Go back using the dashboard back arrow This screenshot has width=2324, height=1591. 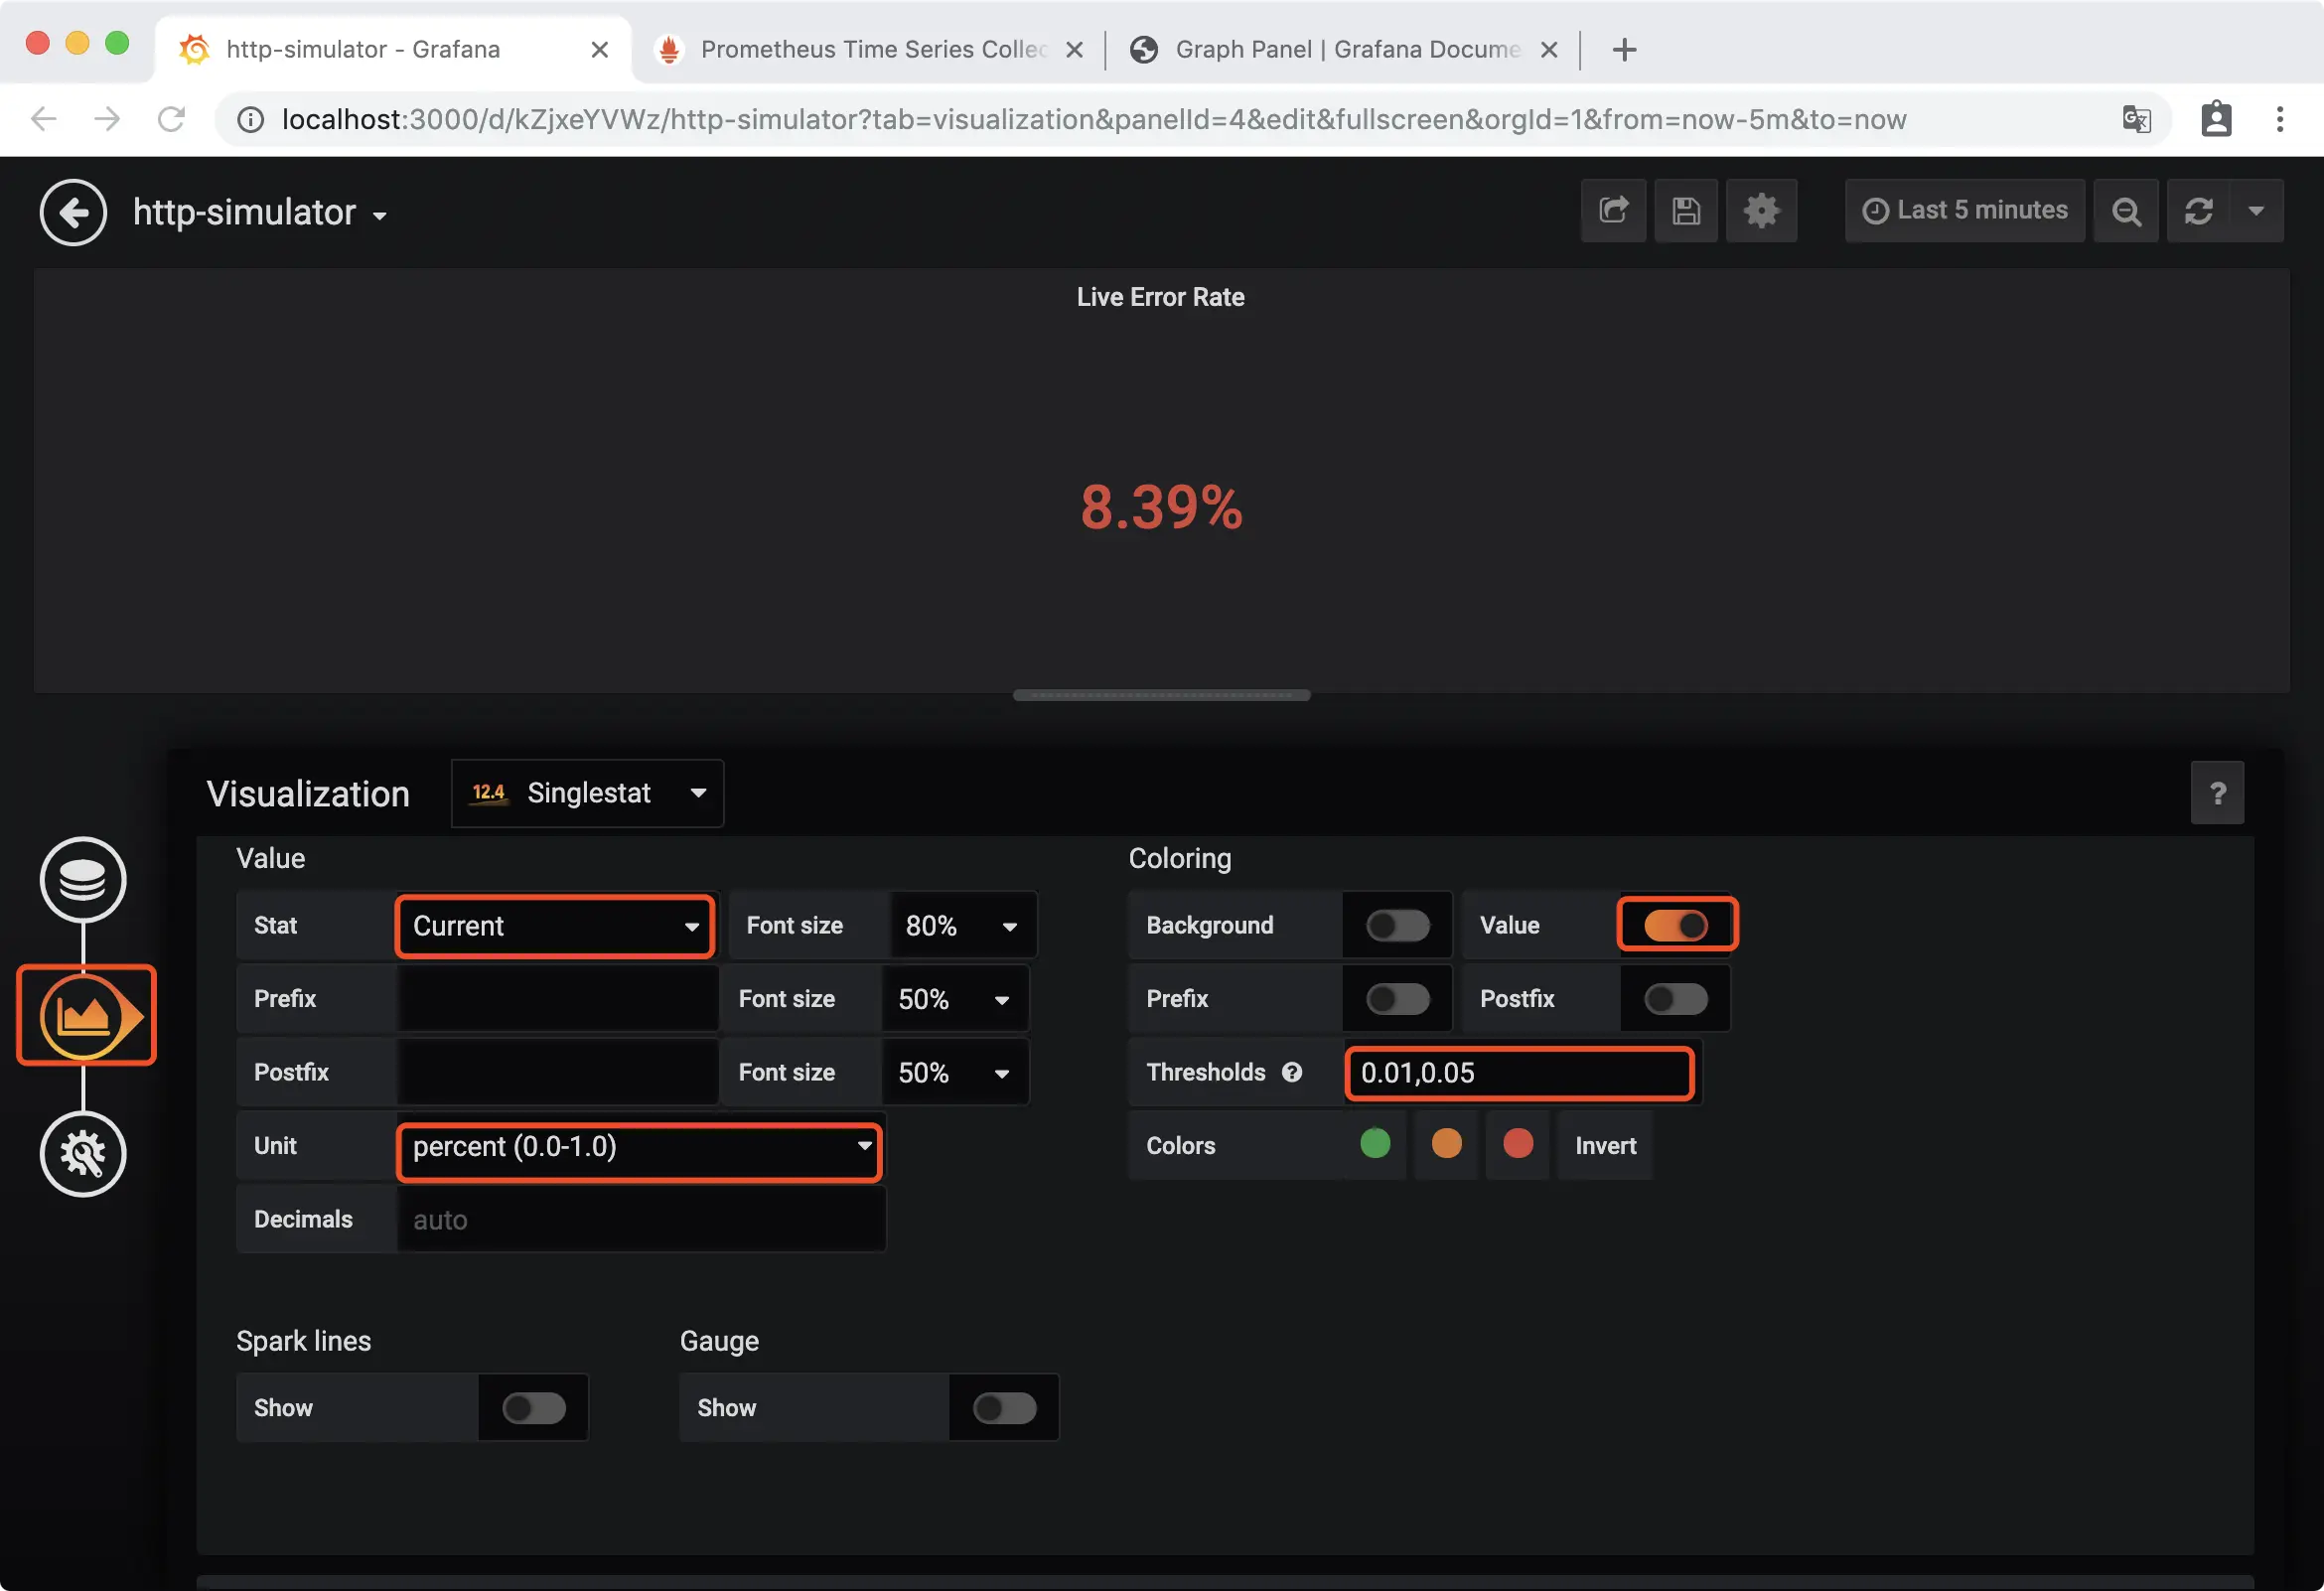(x=73, y=212)
